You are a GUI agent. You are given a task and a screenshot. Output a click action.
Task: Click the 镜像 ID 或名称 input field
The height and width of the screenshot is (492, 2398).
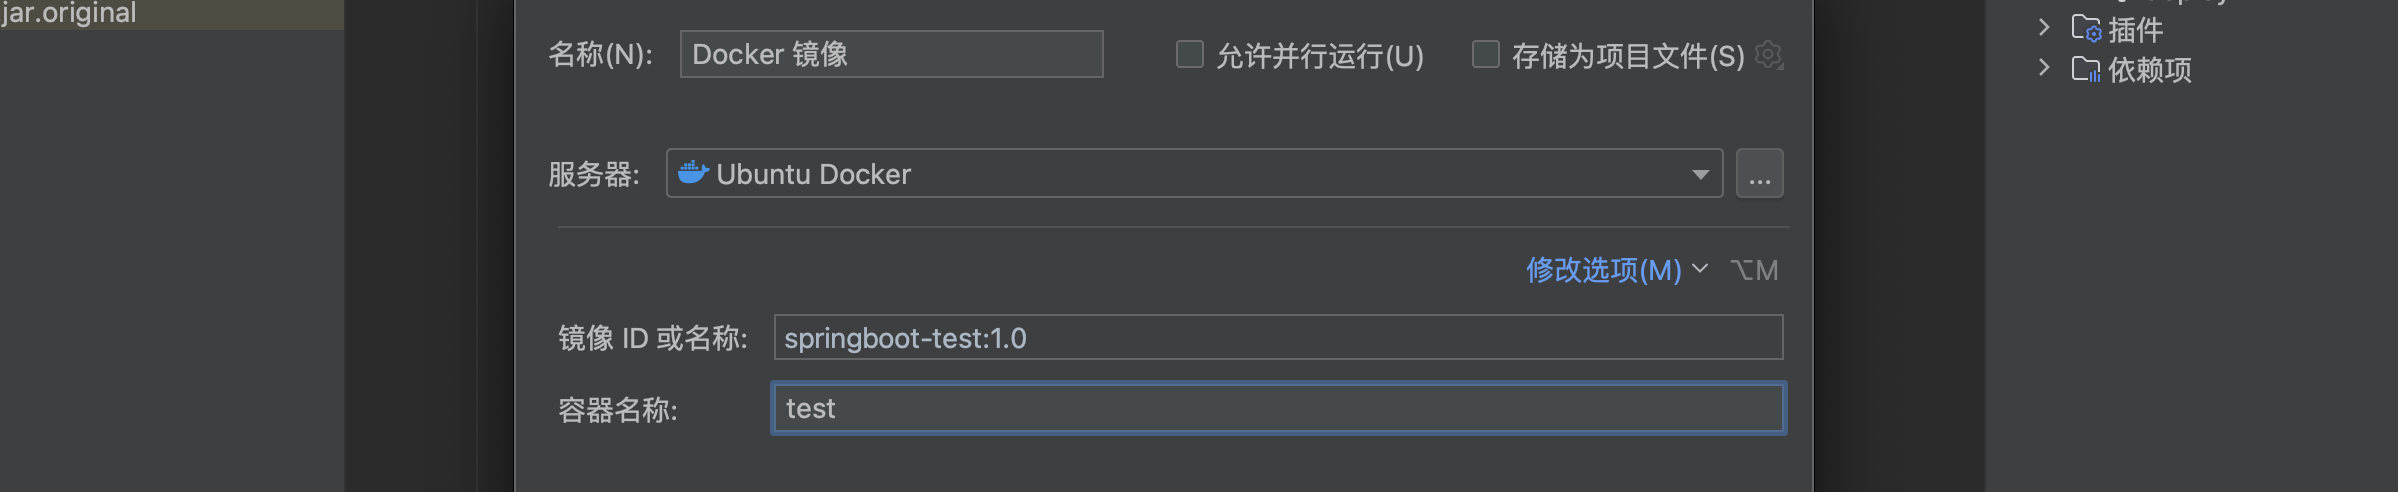click(x=1277, y=338)
